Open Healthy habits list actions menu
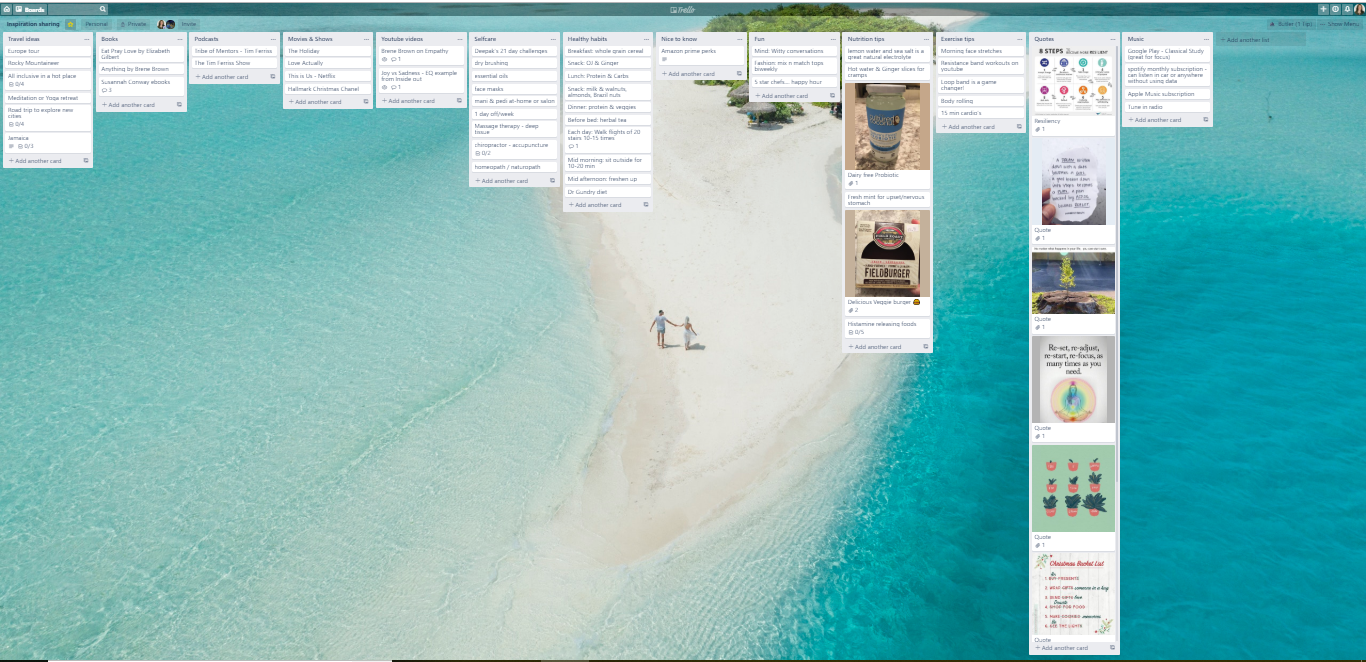 647,39
